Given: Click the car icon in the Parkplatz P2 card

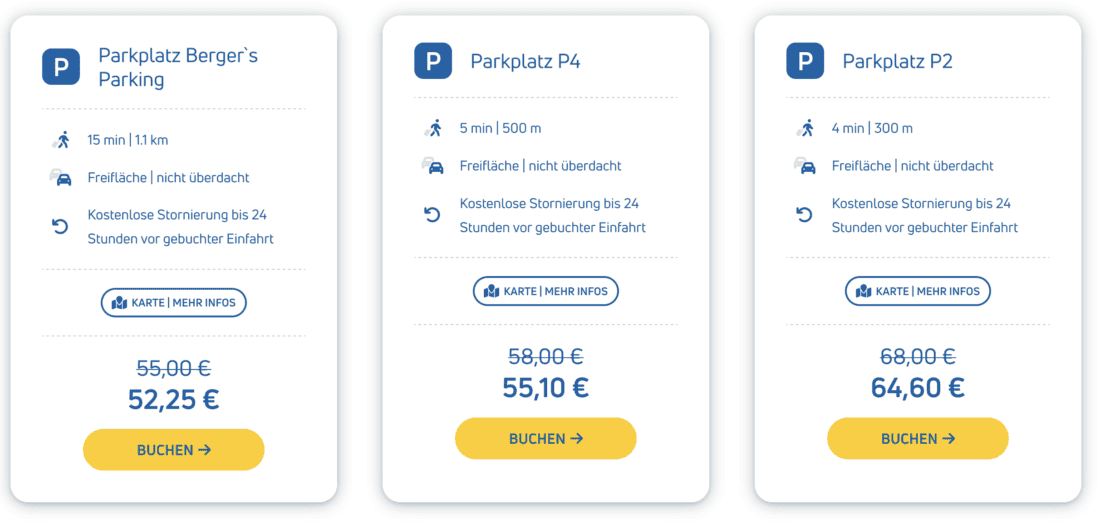Looking at the screenshot, I should tap(805, 166).
